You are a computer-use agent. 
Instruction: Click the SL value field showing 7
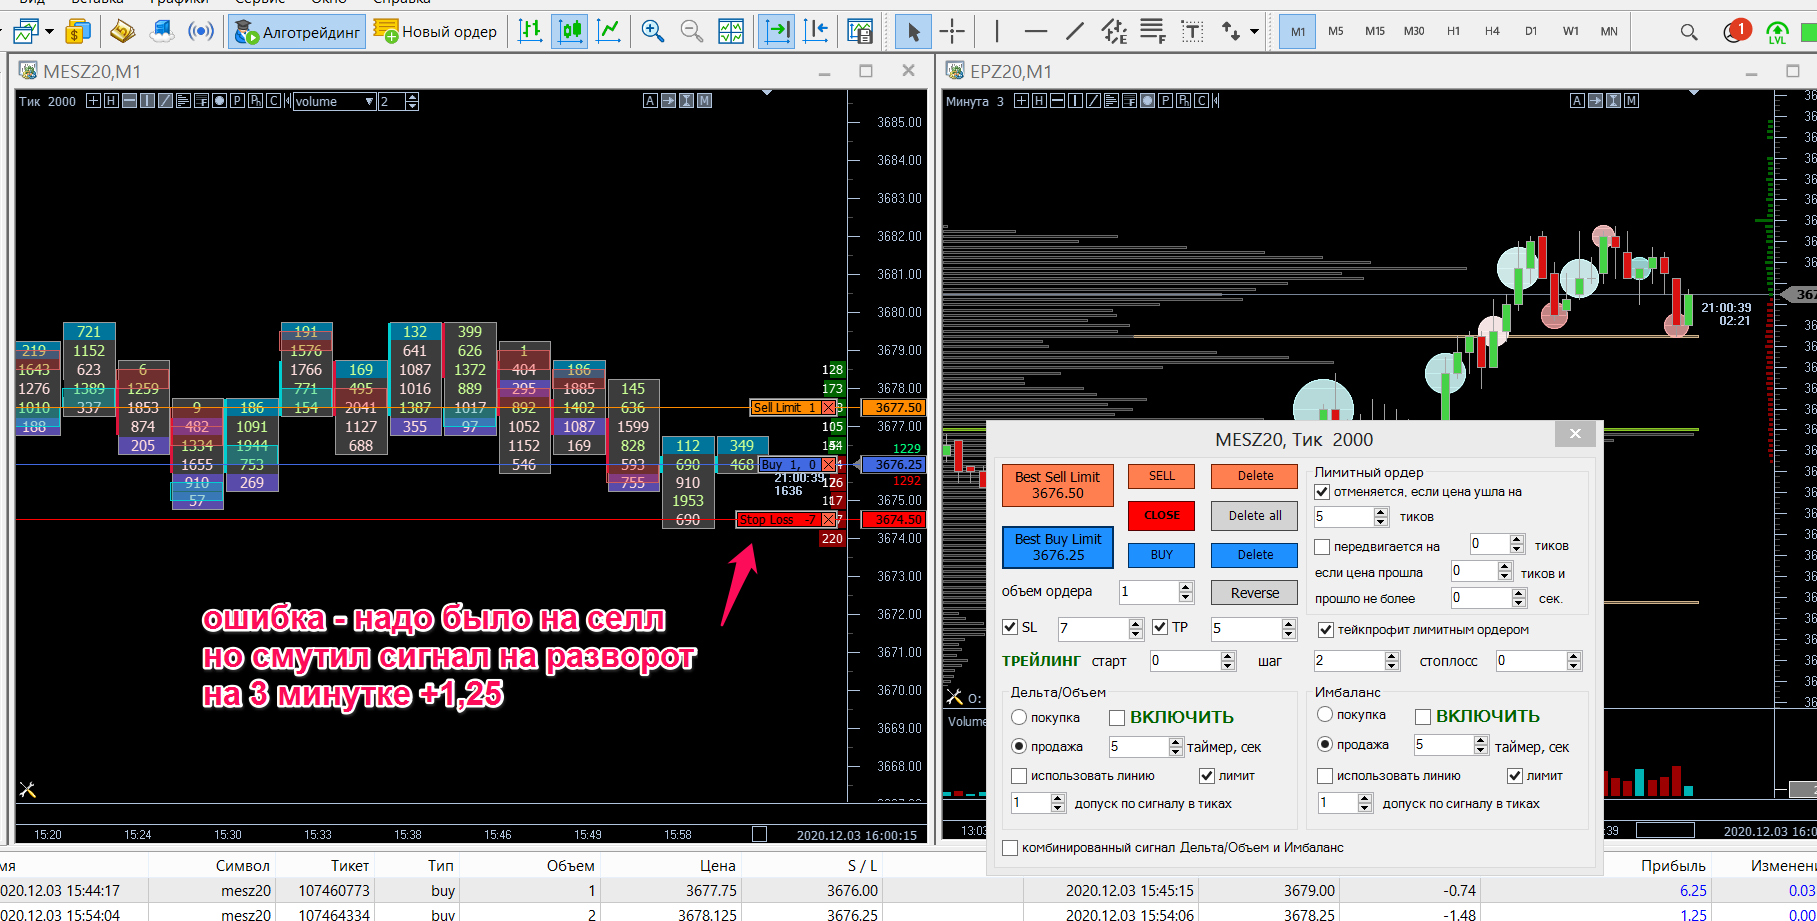click(x=1092, y=628)
